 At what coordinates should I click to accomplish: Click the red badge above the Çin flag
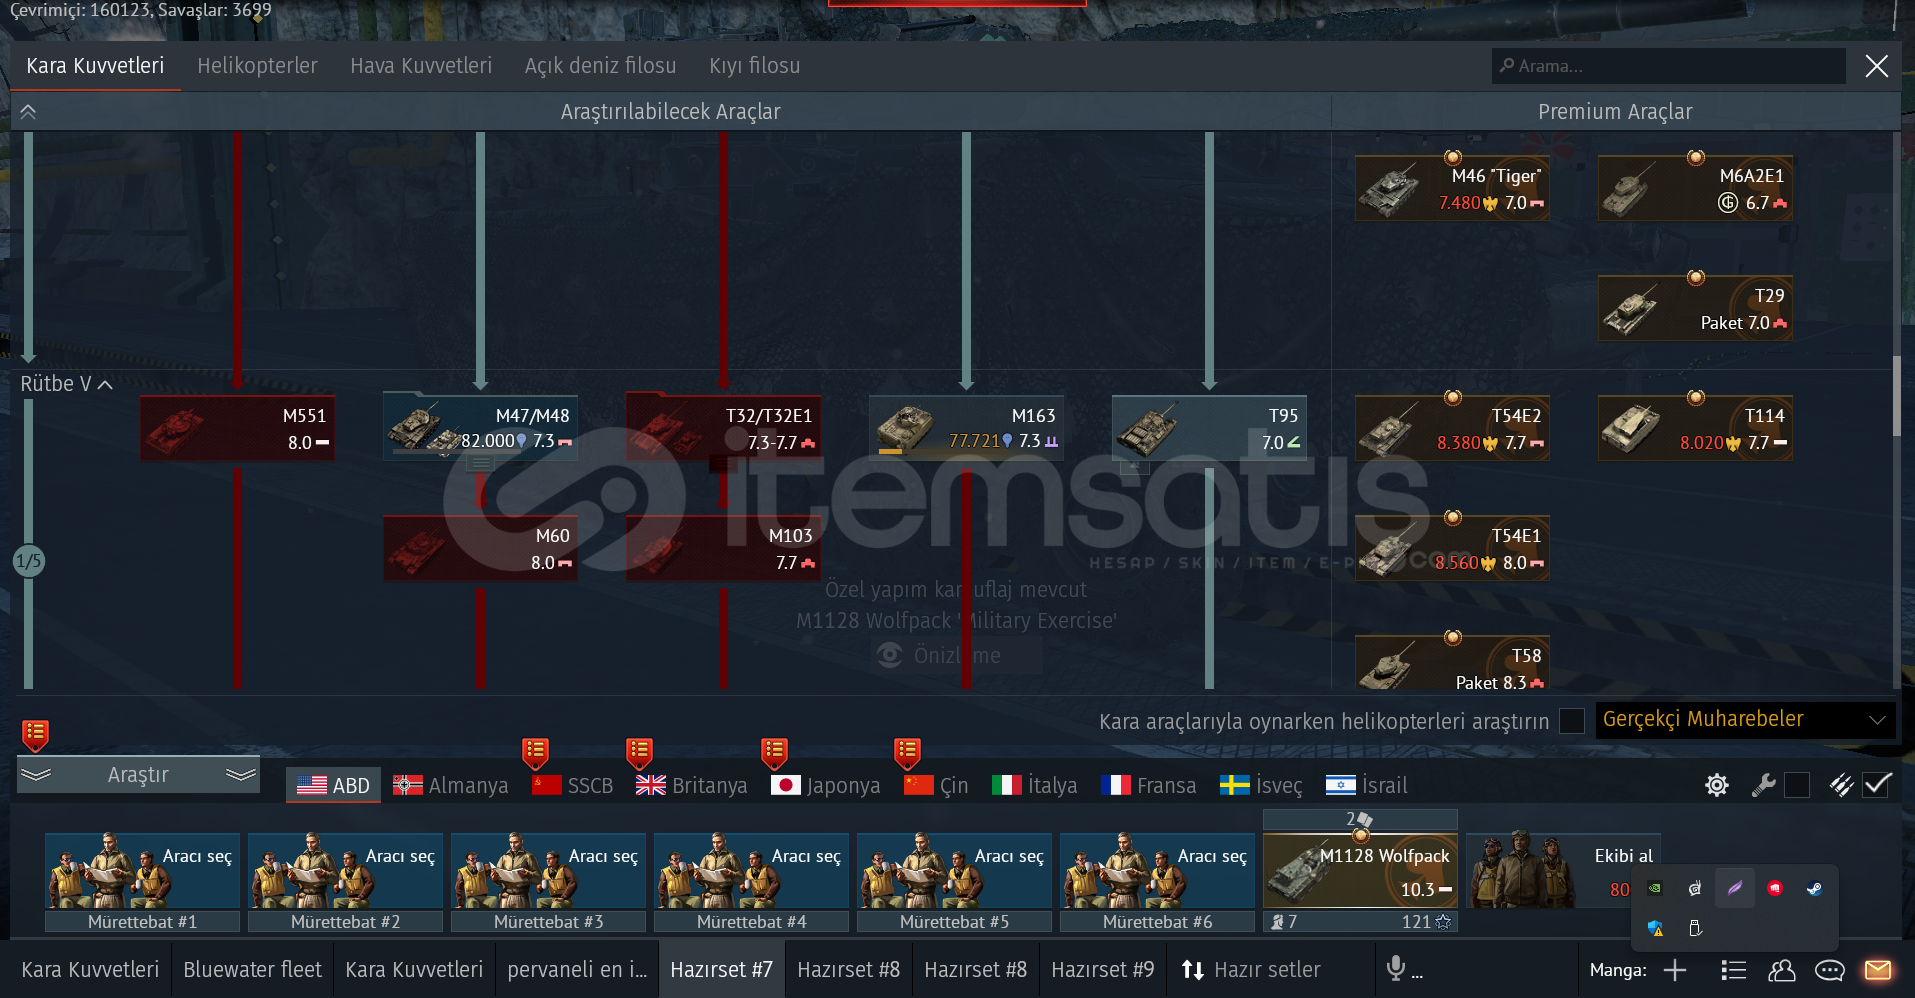click(x=907, y=753)
